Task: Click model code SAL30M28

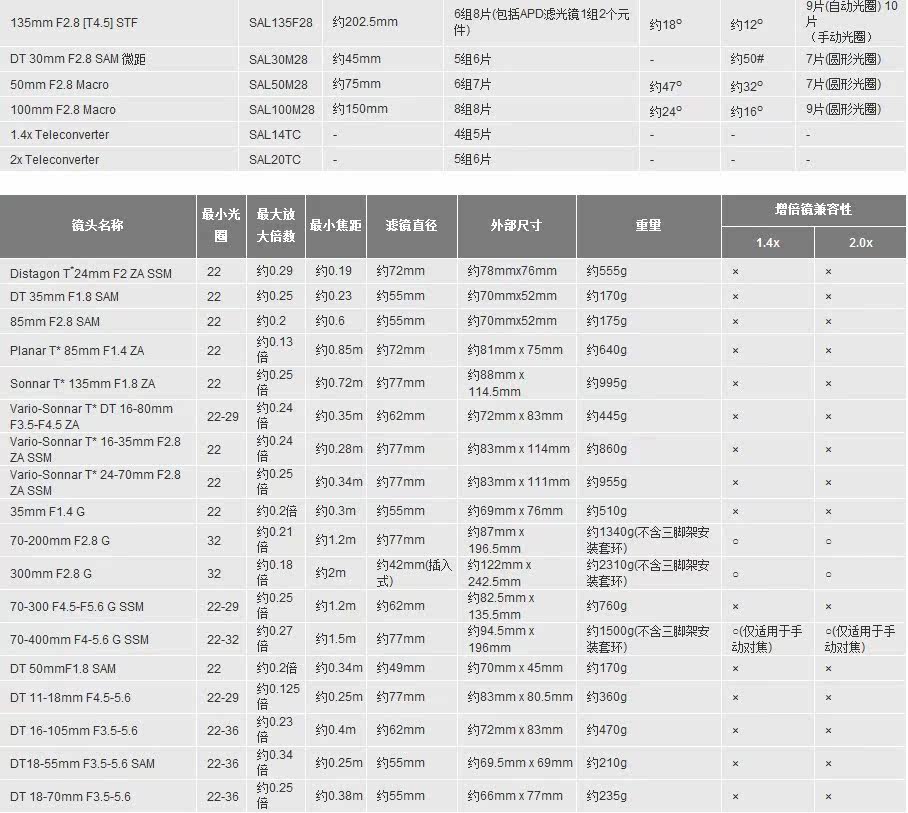Action: [x=278, y=60]
